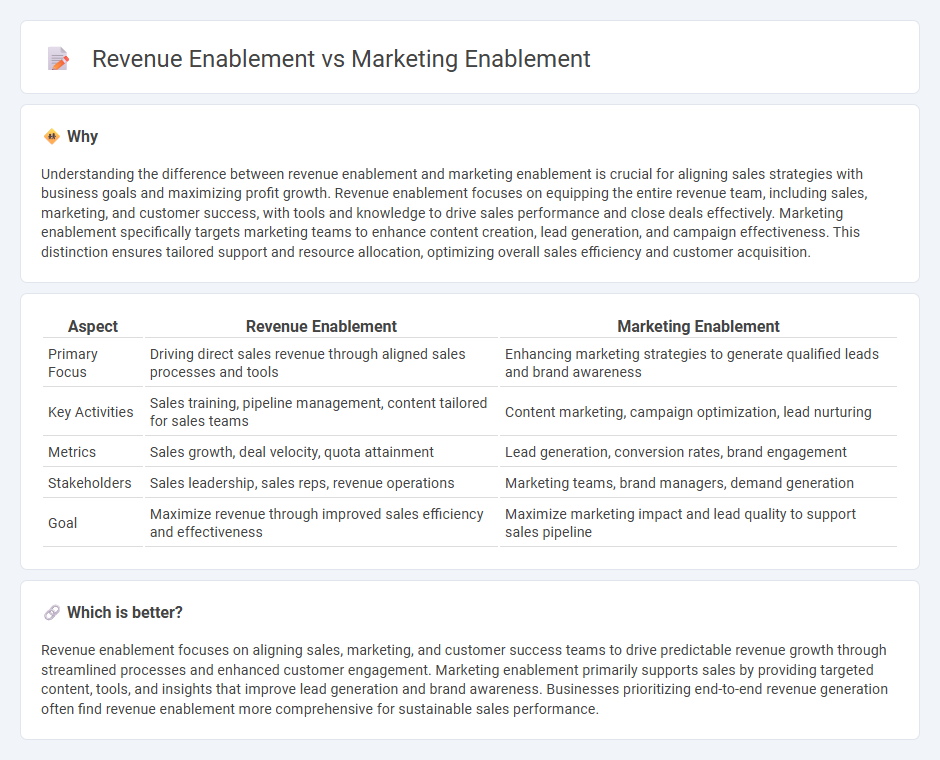Click the Metrics row label
This screenshot has width=940, height=760.
click(x=72, y=452)
